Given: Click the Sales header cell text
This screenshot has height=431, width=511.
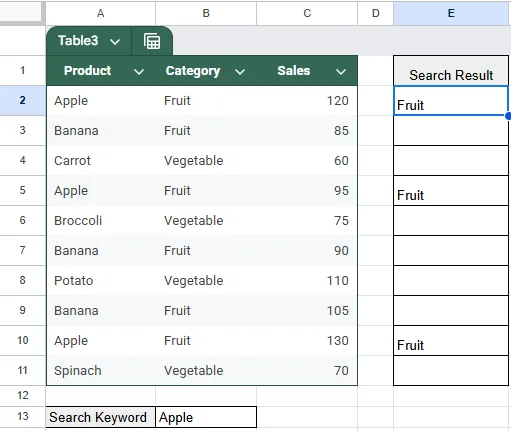Looking at the screenshot, I should (294, 71).
